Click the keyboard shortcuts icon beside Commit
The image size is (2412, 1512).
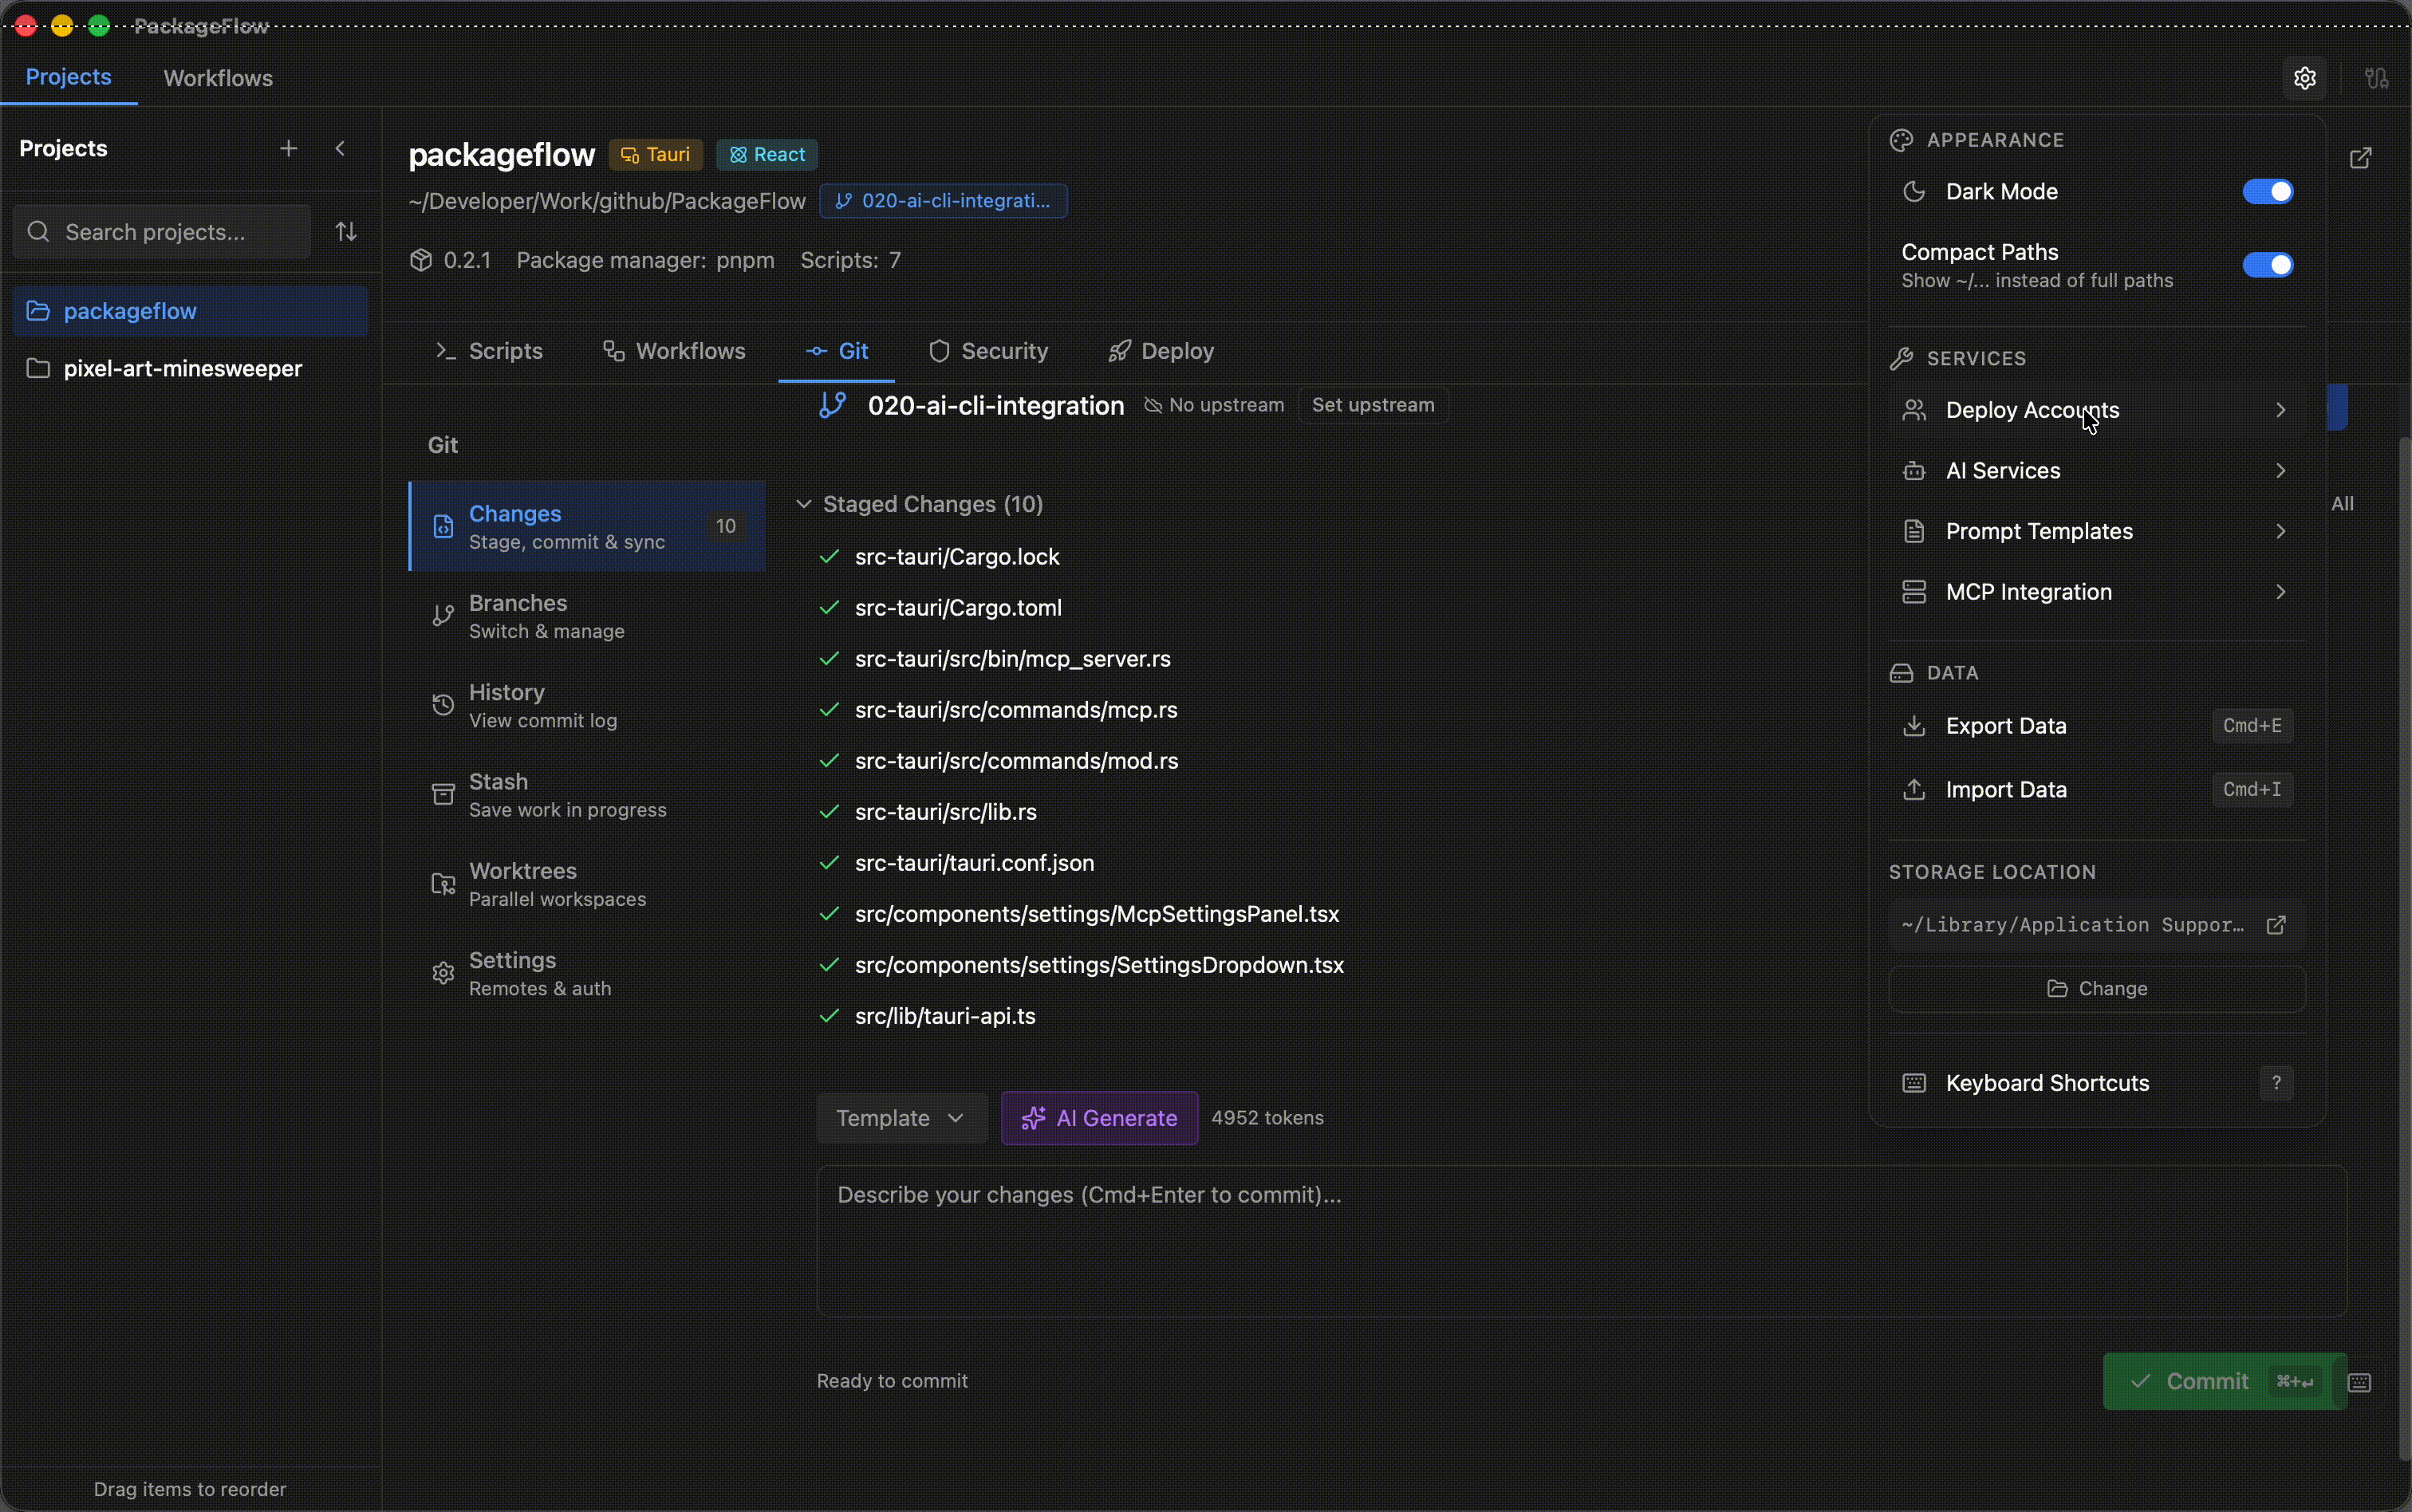(2361, 1382)
